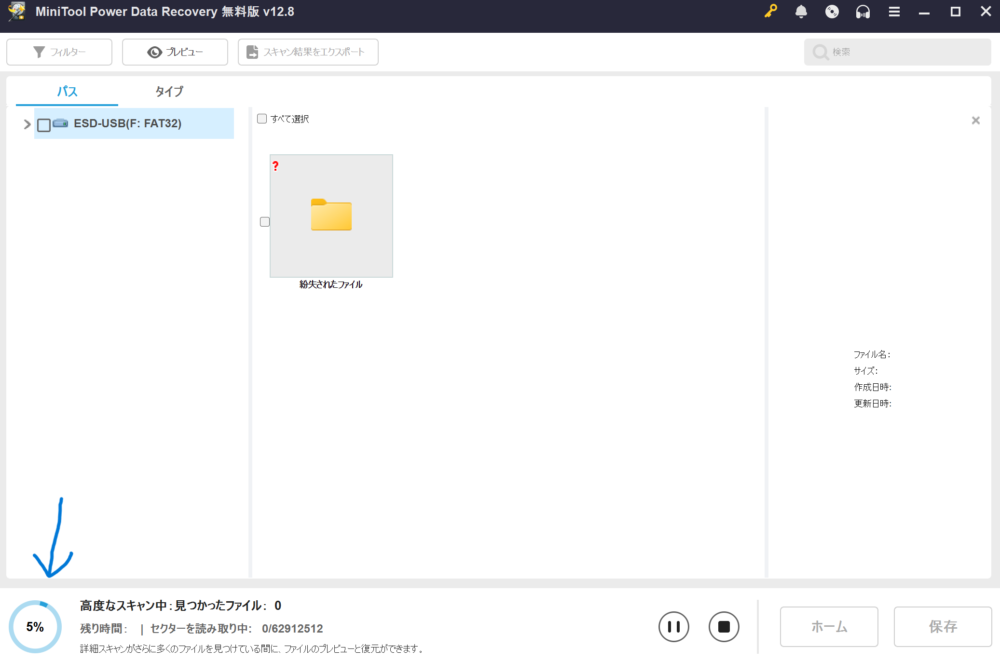Click スキャン結果をエクスポート button
The height and width of the screenshot is (661, 1000).
pyautogui.click(x=308, y=52)
